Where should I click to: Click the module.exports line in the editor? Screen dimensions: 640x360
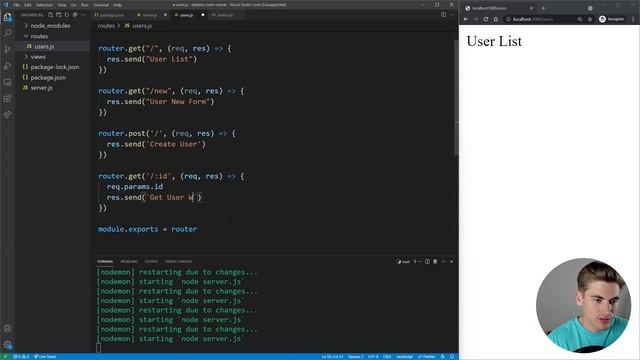click(147, 229)
